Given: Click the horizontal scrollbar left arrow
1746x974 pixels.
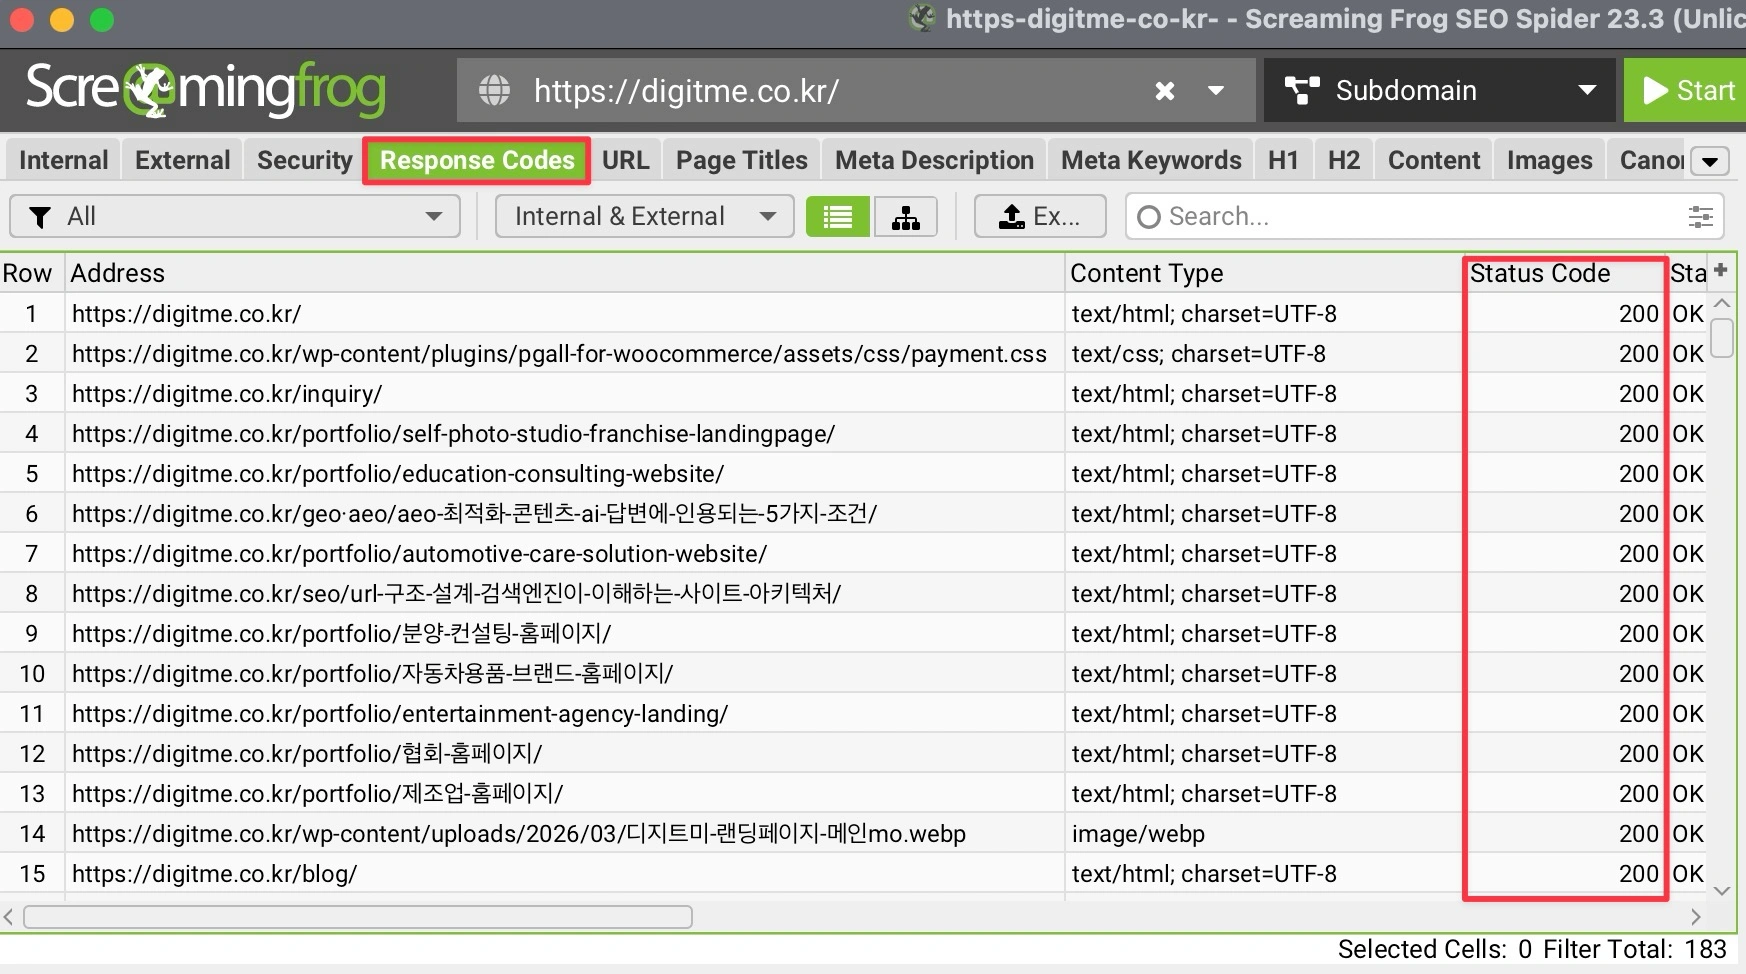Looking at the screenshot, I should pyautogui.click(x=9, y=917).
